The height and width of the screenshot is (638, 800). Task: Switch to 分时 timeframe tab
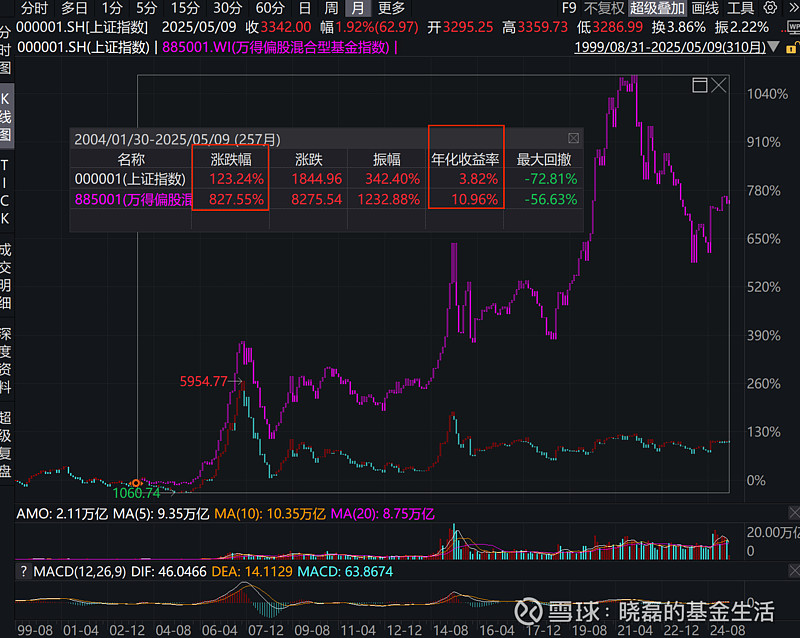[x=34, y=8]
